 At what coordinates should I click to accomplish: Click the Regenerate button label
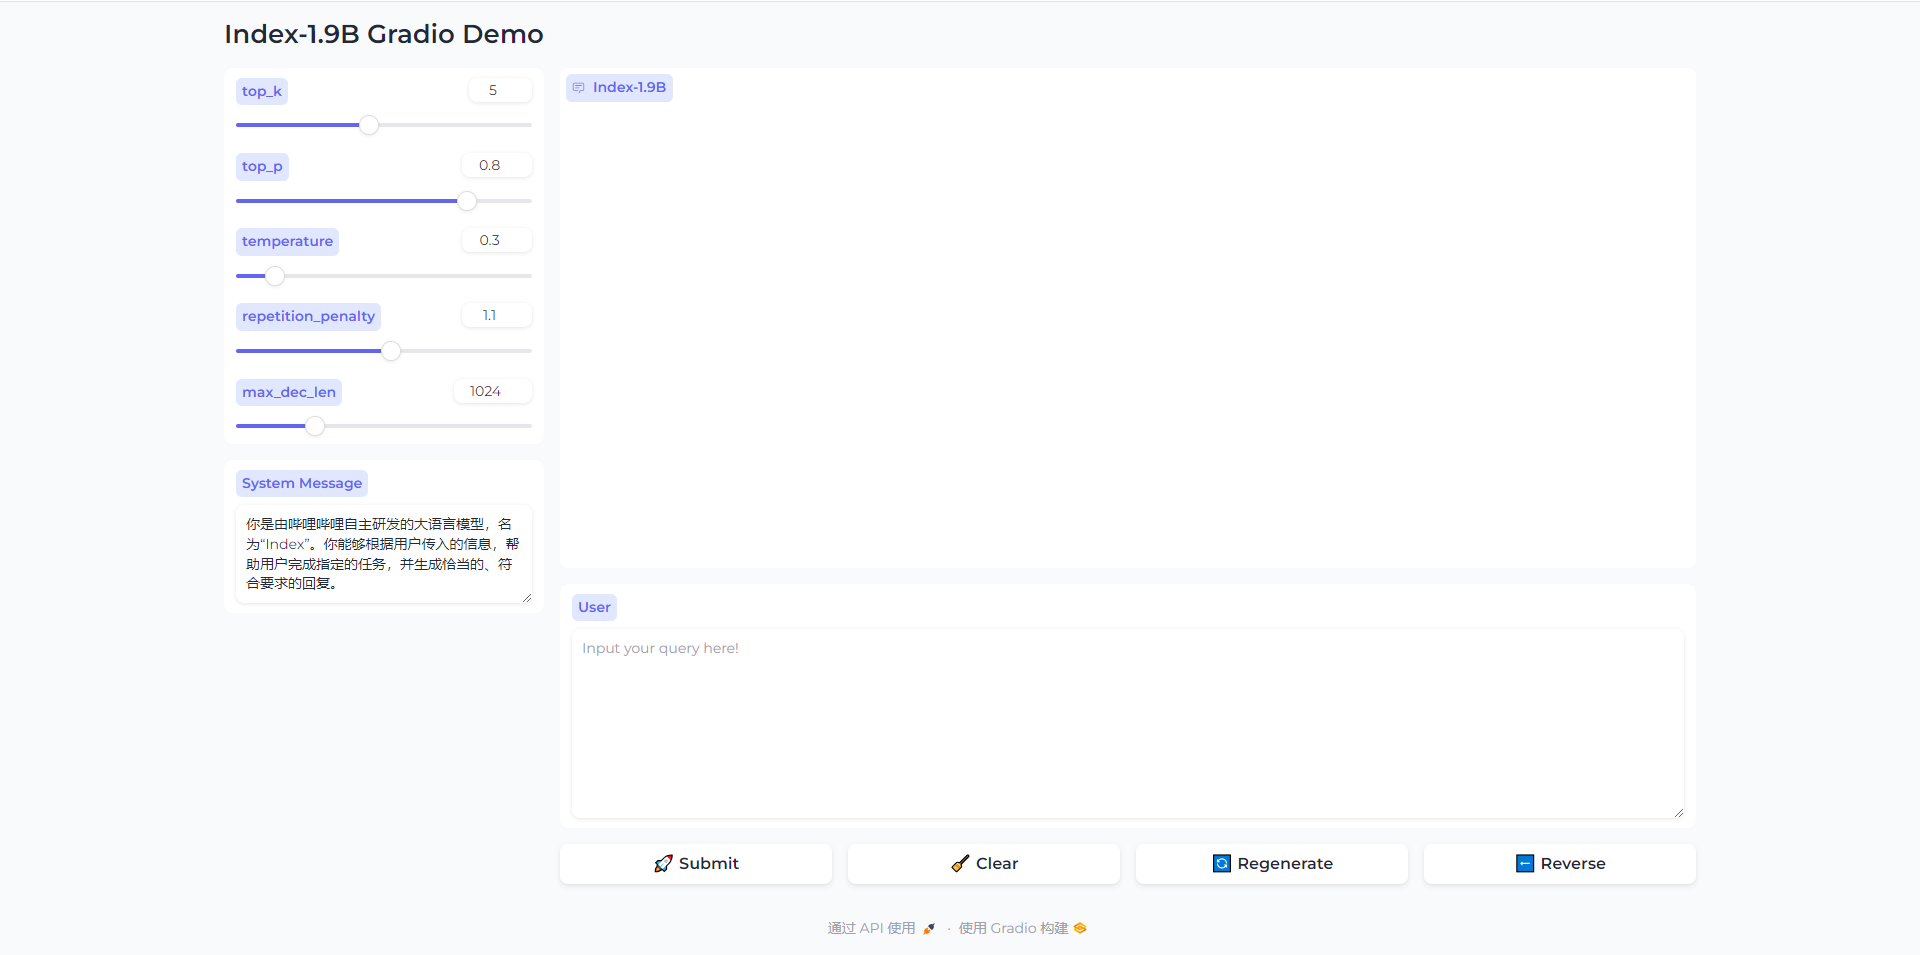(1285, 863)
